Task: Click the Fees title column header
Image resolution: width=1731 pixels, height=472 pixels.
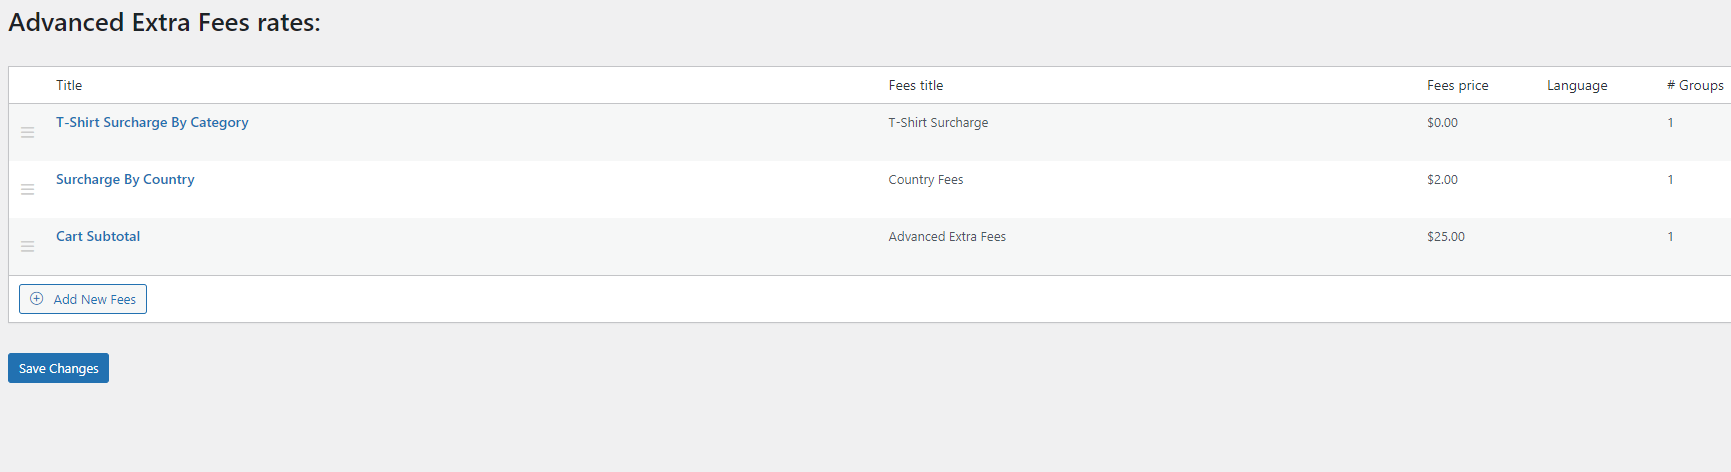Action: pos(916,85)
